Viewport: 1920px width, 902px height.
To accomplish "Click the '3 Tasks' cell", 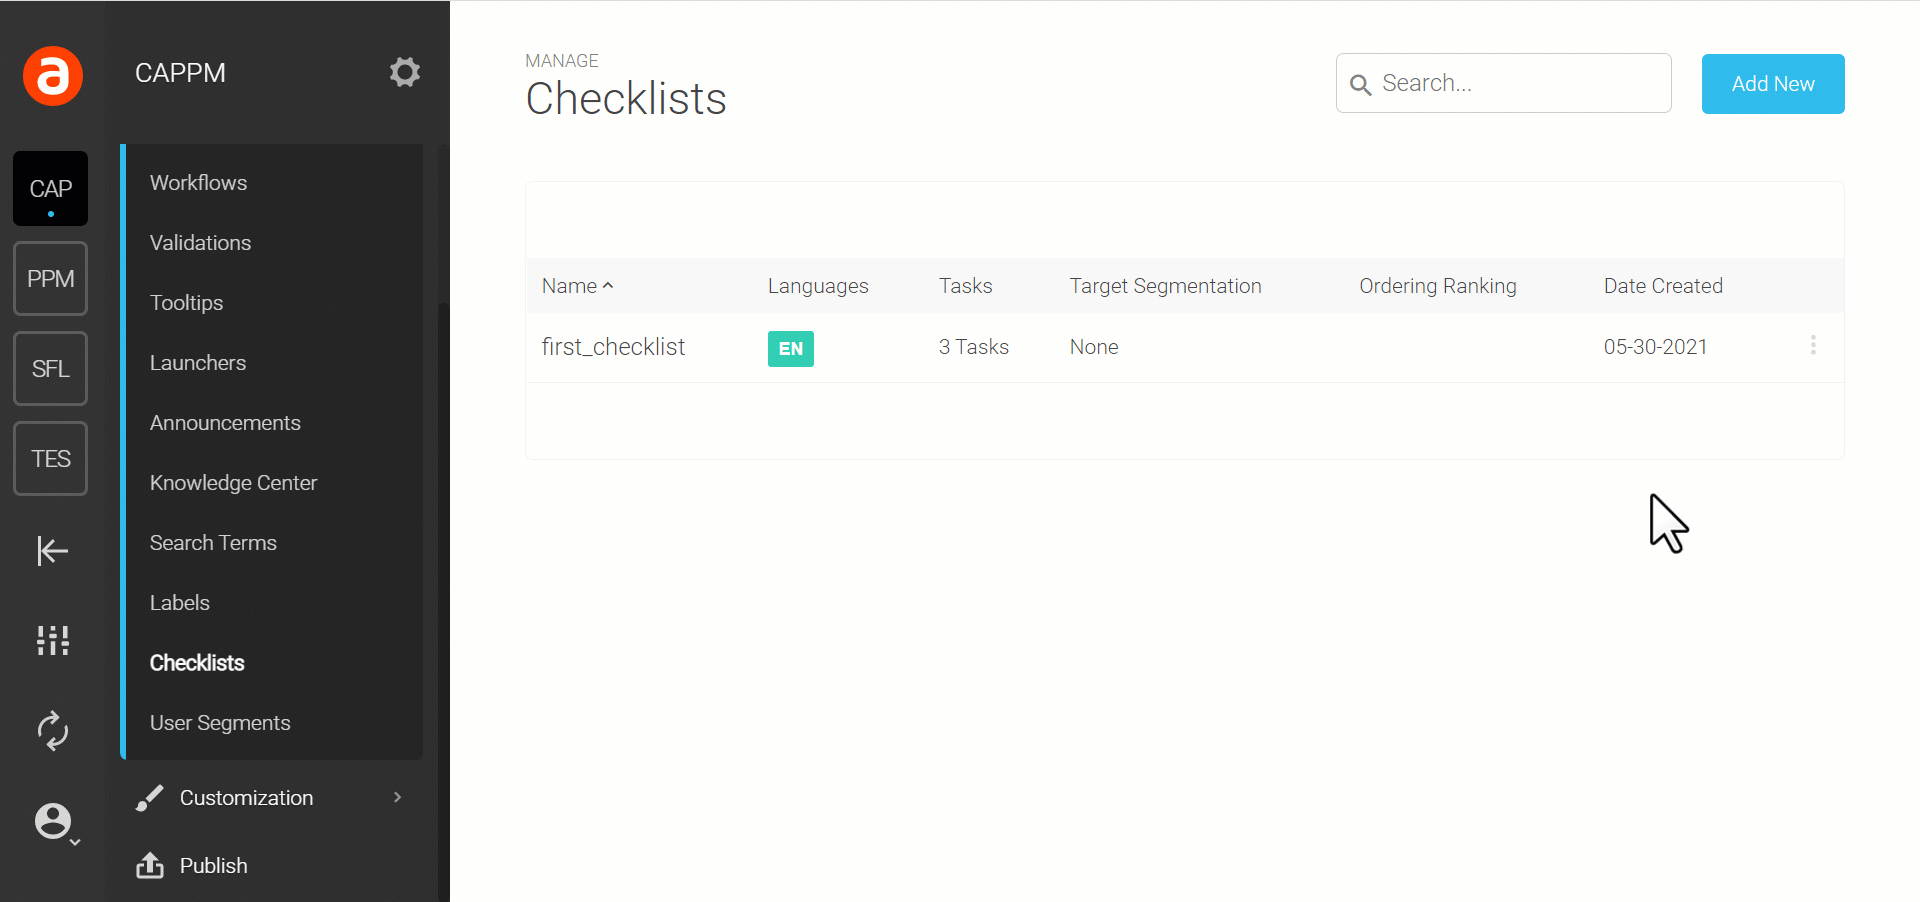I will point(974,347).
